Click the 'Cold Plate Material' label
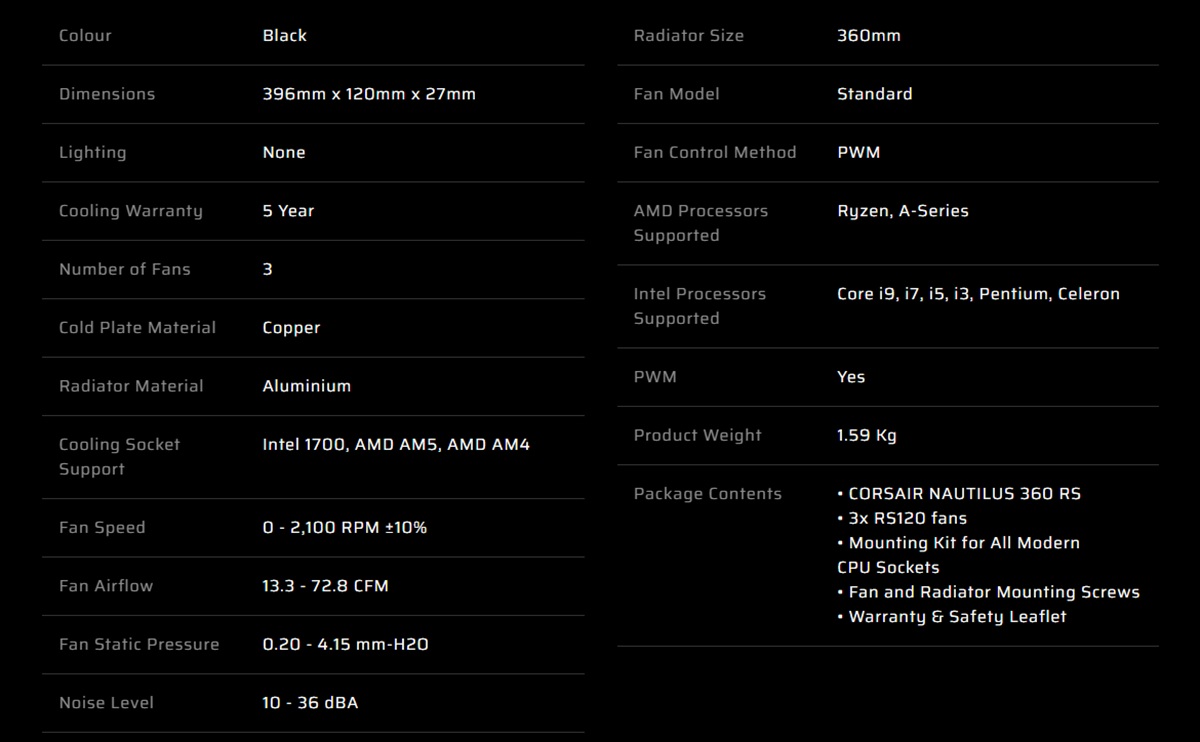Viewport: 1200px width, 742px height. pyautogui.click(x=138, y=328)
